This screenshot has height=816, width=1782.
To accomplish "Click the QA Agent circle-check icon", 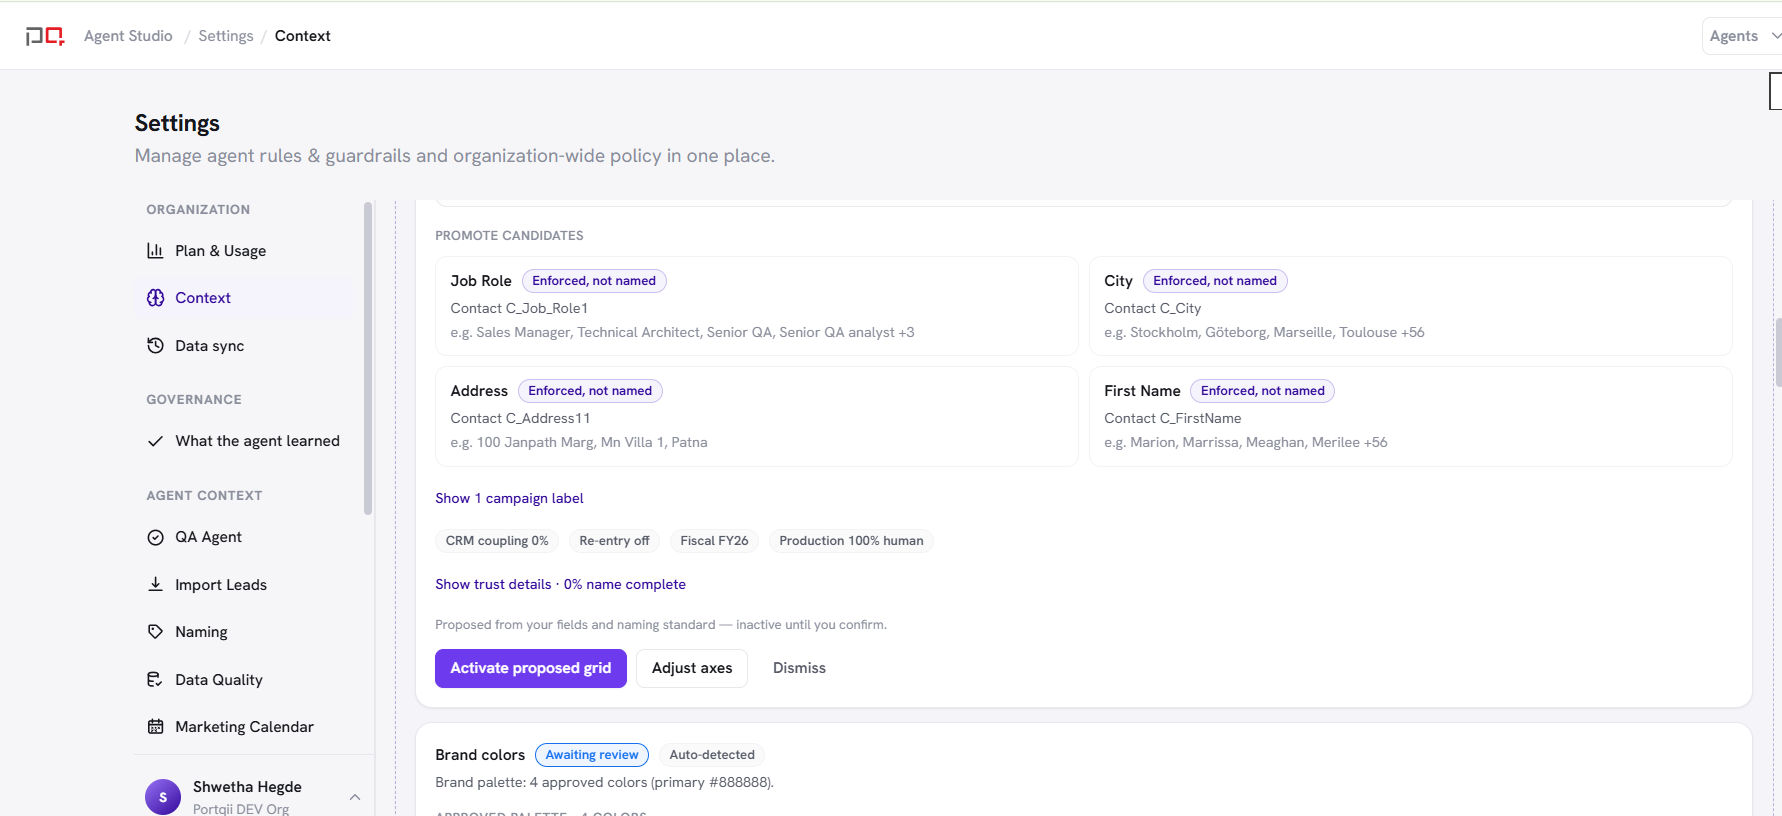I will 155,537.
